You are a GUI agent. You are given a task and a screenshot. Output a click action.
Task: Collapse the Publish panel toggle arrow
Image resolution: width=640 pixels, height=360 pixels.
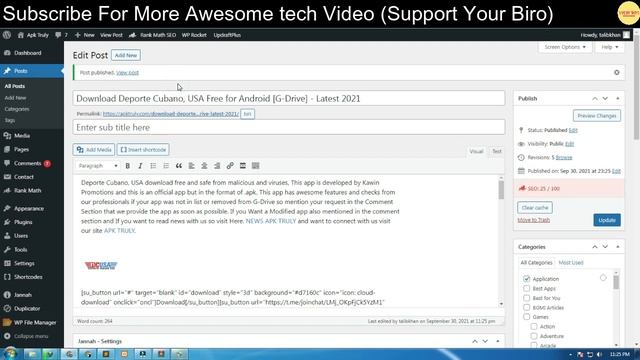[x=618, y=98]
